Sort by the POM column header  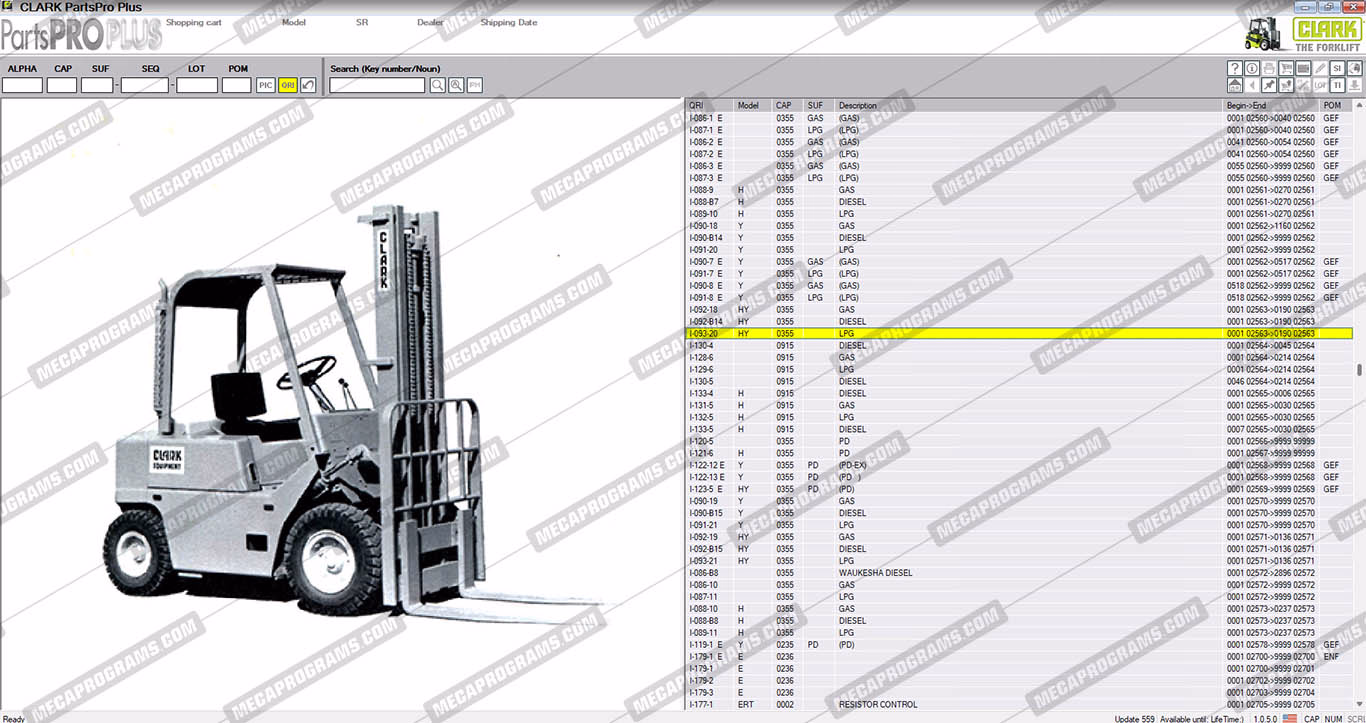[x=1336, y=105]
